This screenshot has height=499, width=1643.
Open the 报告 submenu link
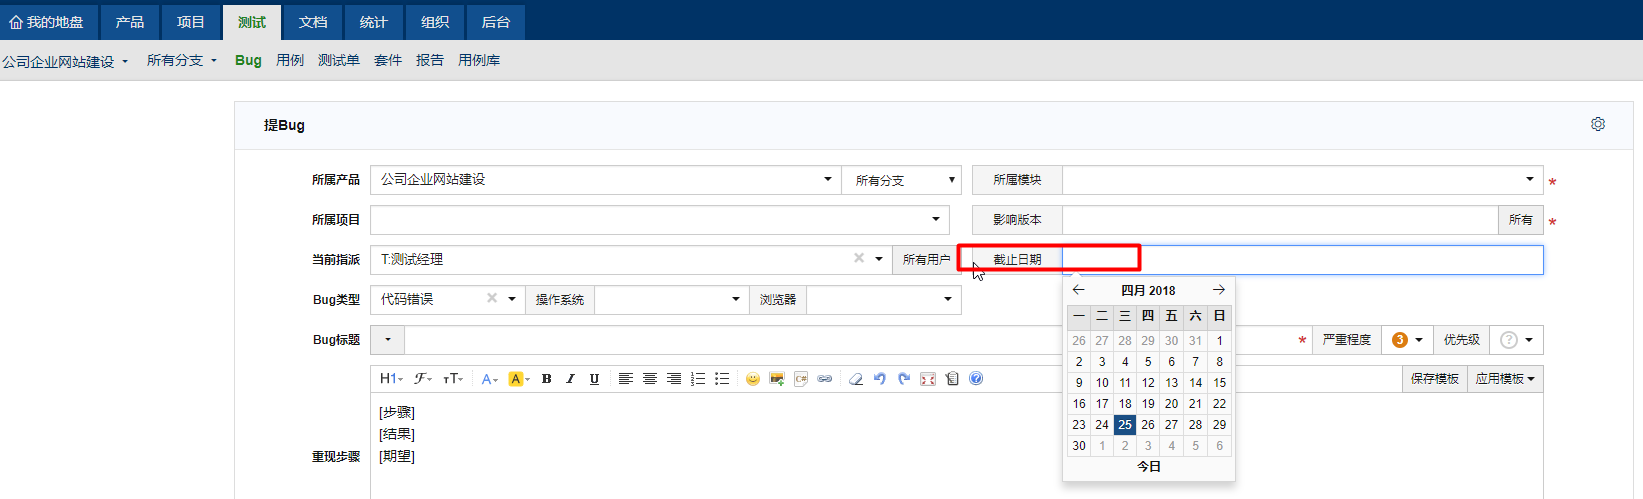pos(430,60)
